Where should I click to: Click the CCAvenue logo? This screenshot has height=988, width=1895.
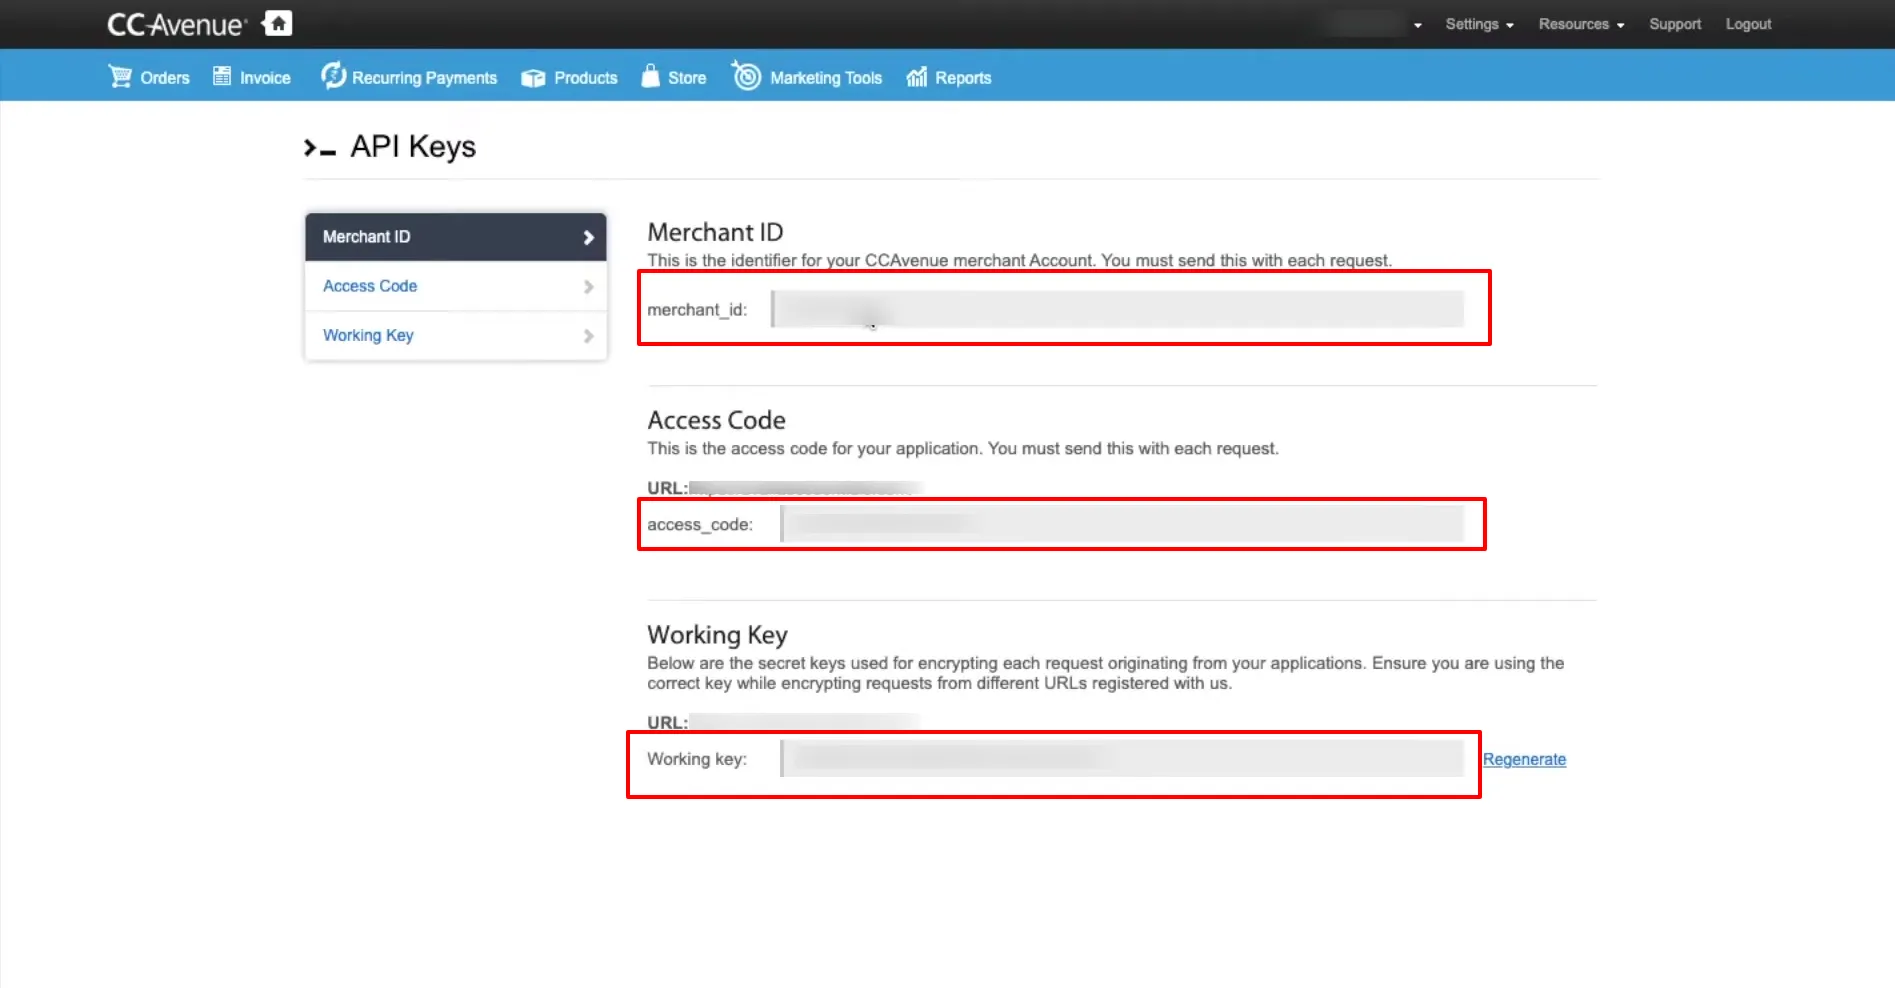(x=177, y=24)
